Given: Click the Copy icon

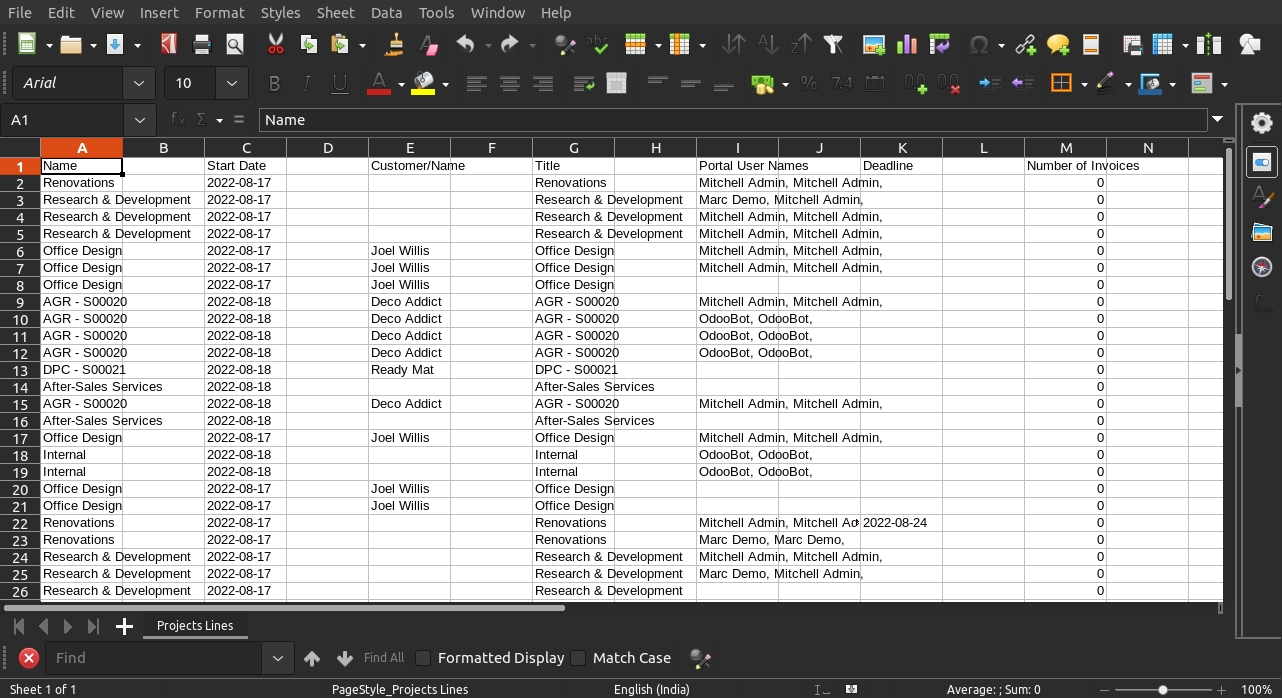Looking at the screenshot, I should point(309,44).
